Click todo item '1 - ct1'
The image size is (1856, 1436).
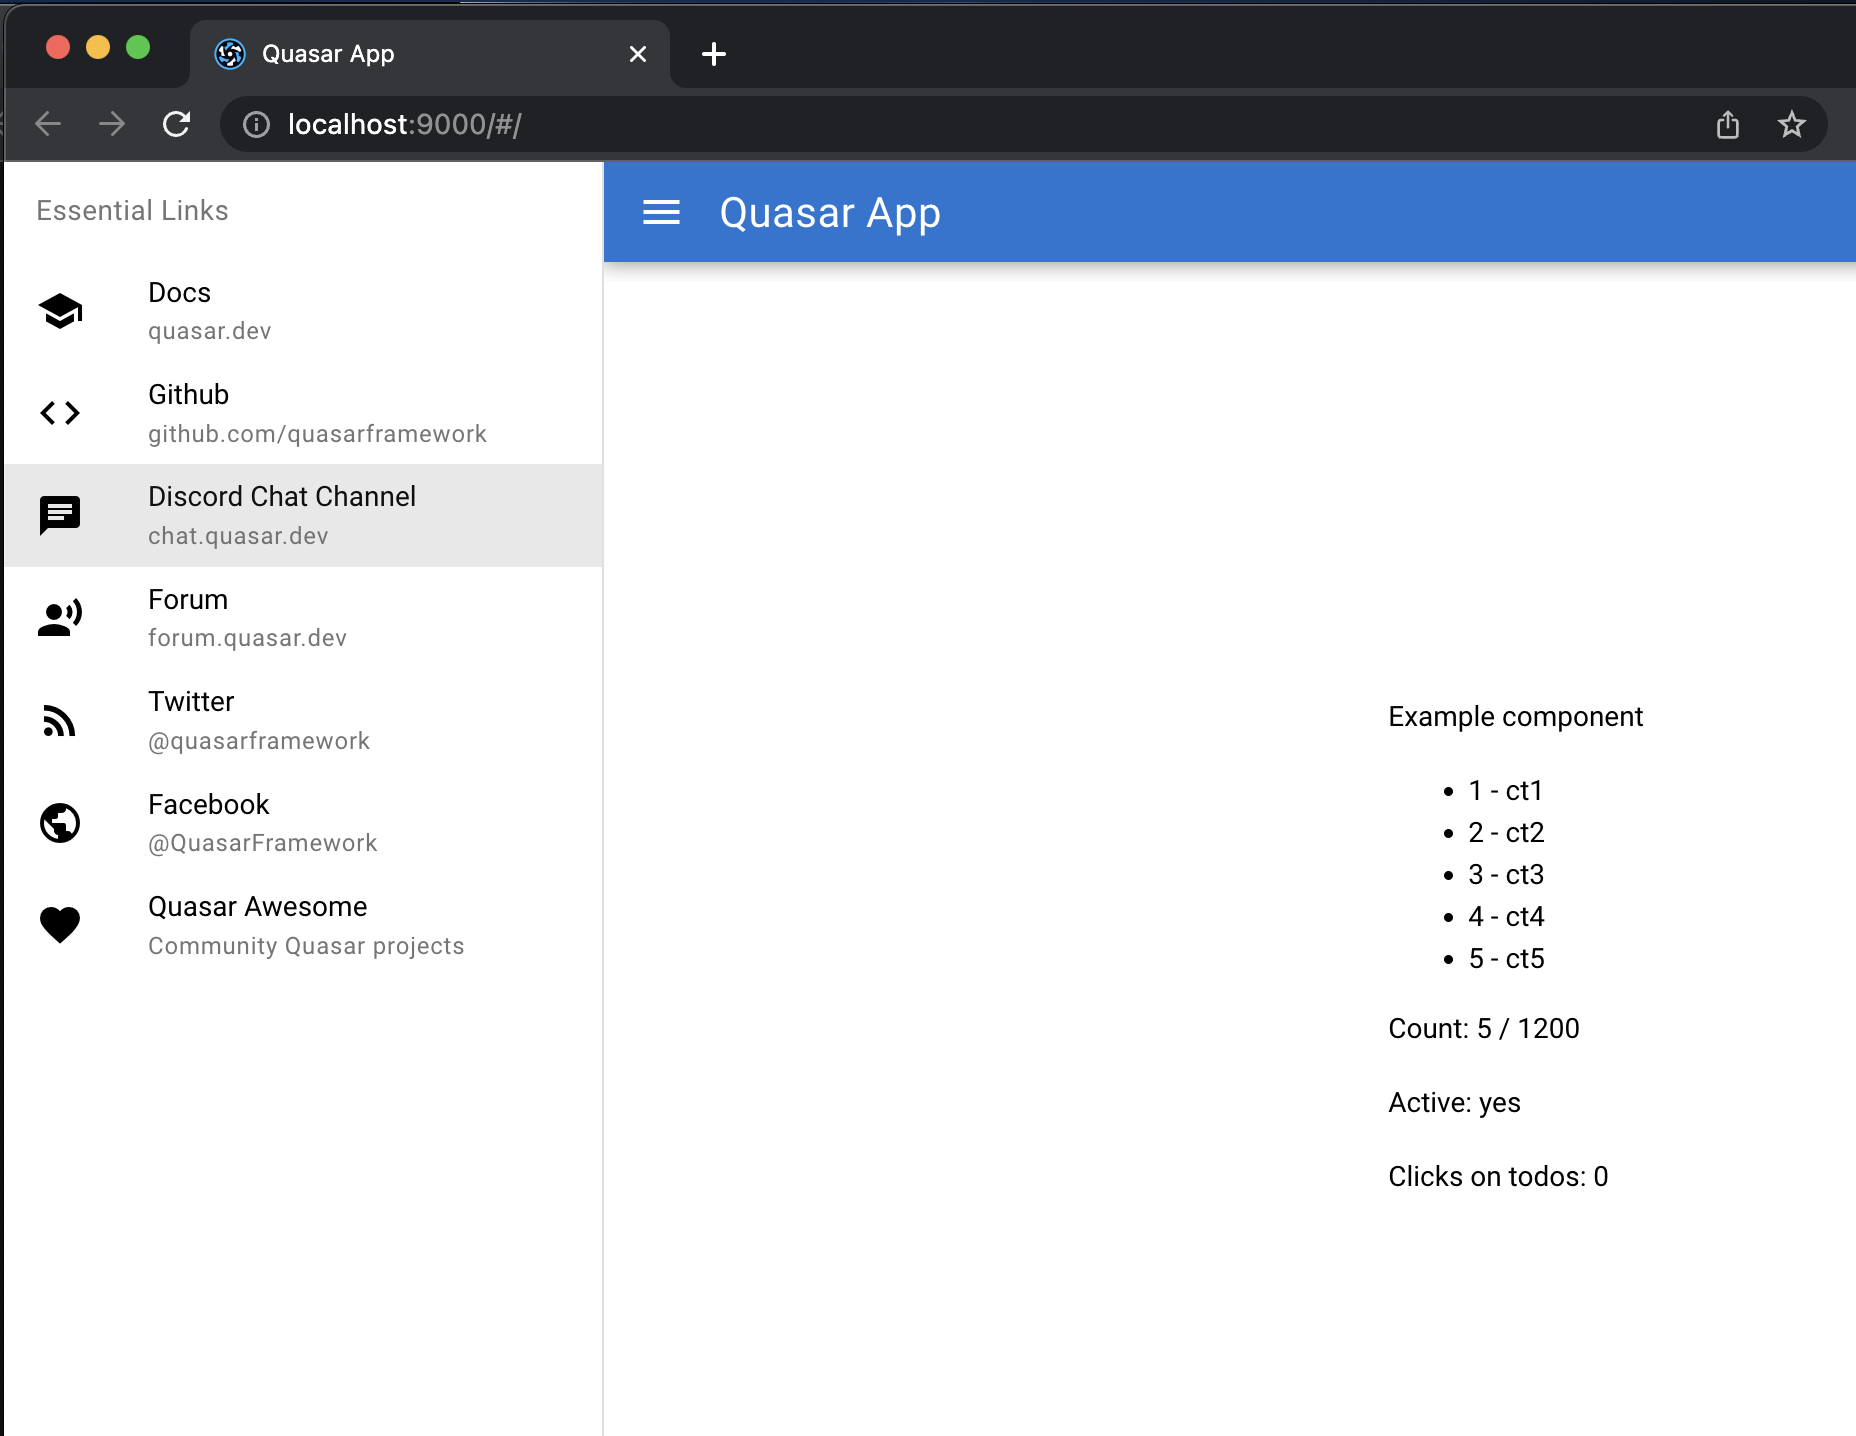1505,791
